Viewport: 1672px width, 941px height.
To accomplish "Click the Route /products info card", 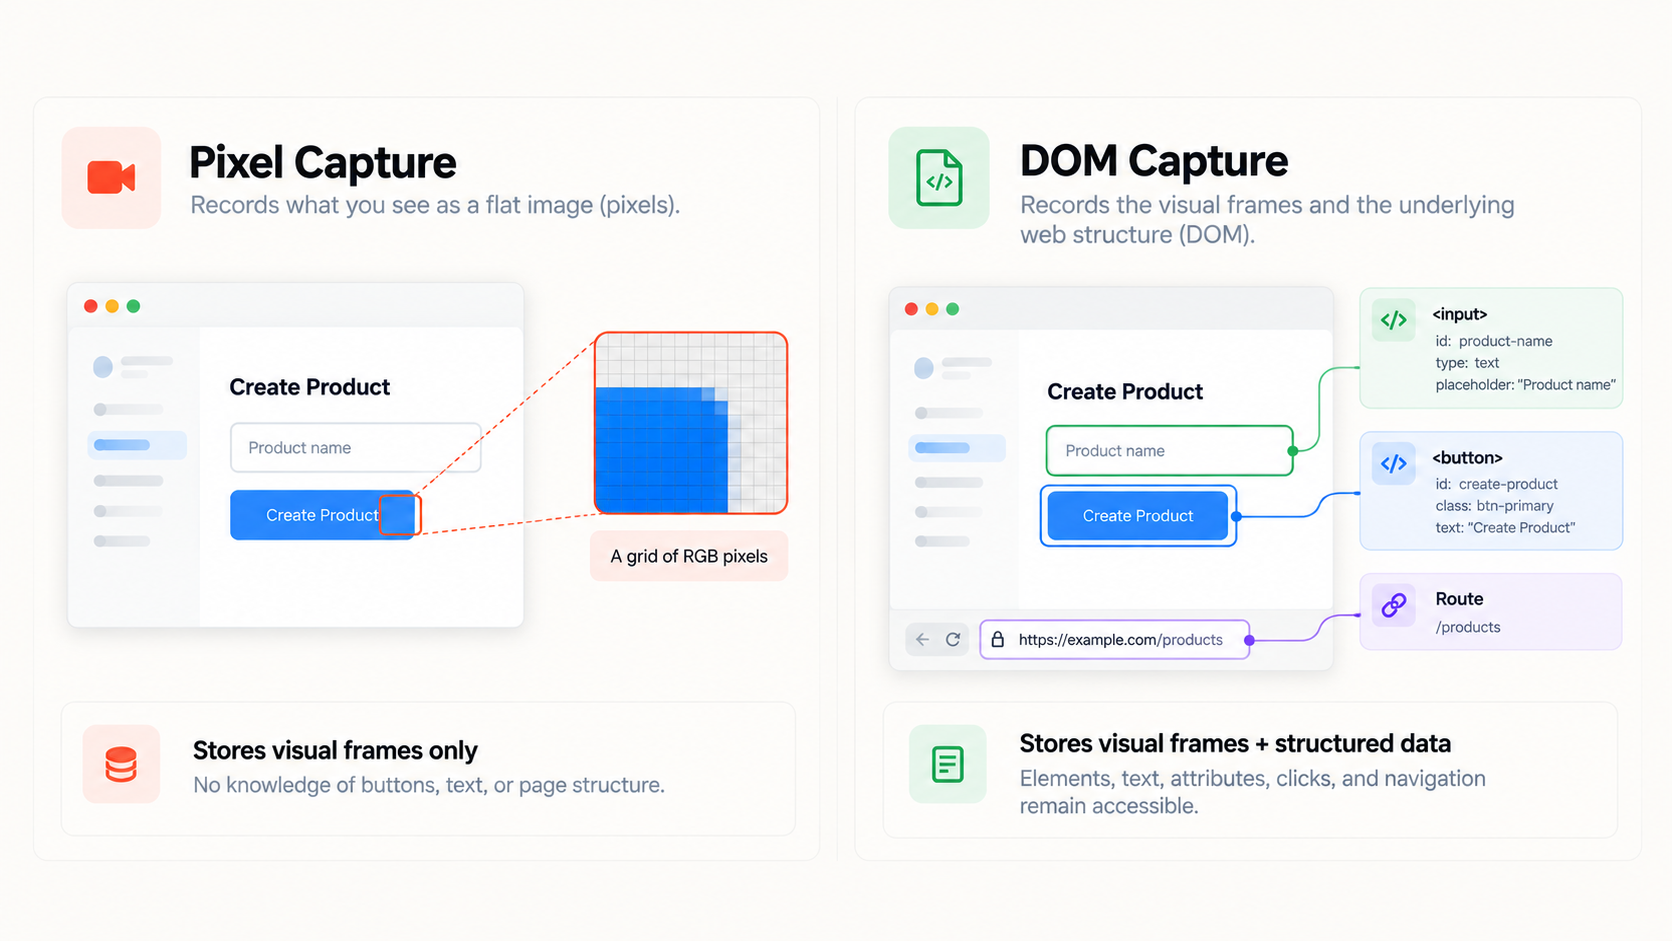I will point(1491,612).
